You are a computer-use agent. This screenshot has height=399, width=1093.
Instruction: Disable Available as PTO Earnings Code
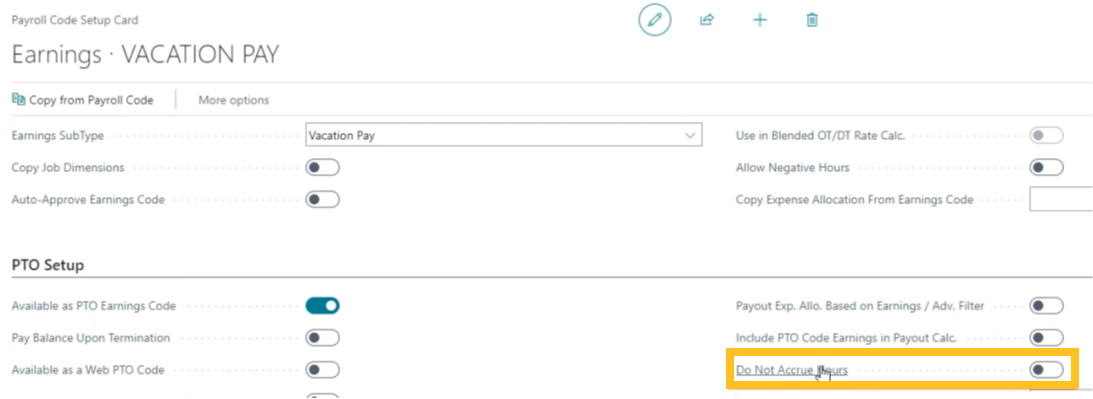tap(323, 306)
